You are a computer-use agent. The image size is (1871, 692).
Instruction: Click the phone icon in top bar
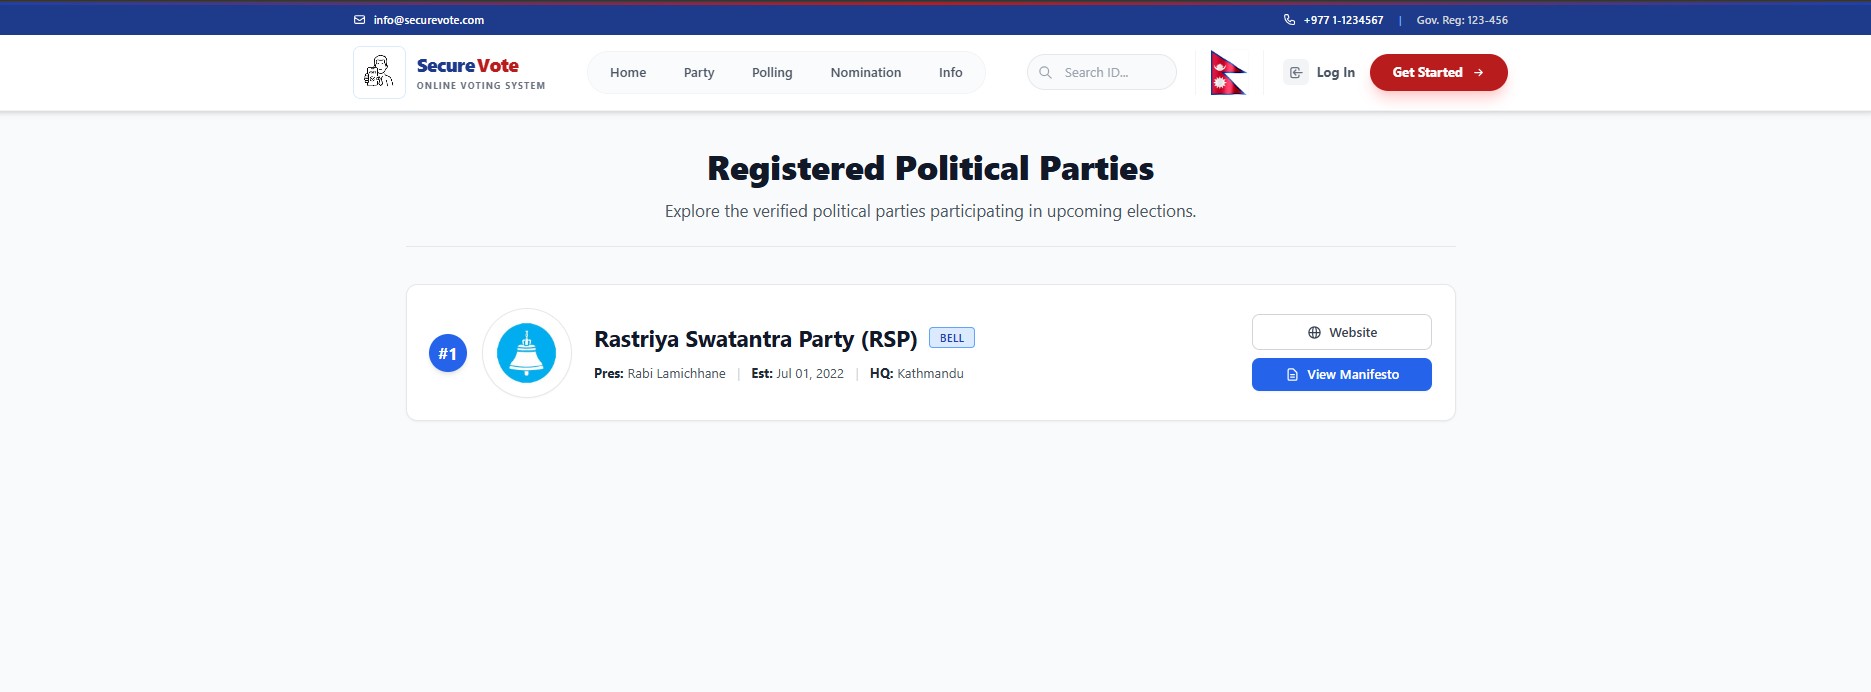tap(1289, 20)
